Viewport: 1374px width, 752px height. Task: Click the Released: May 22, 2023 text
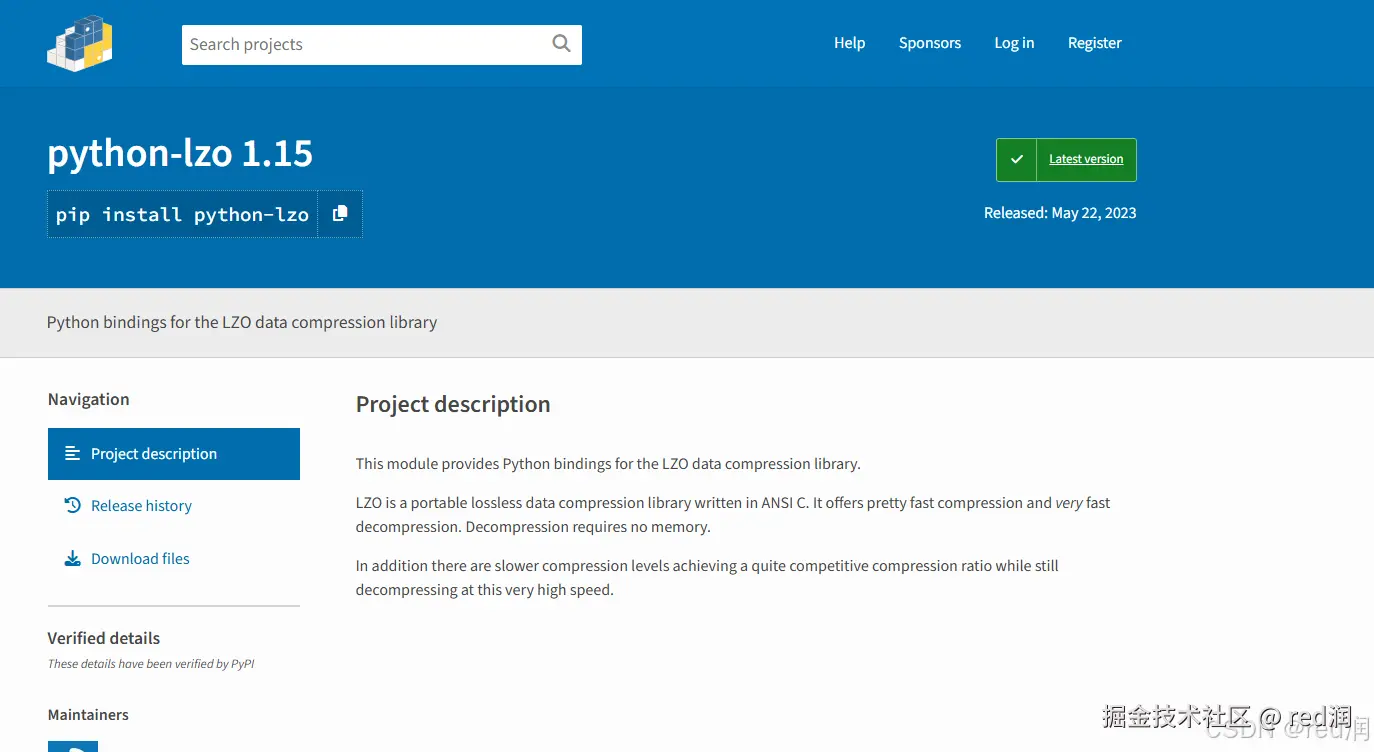pos(1060,213)
